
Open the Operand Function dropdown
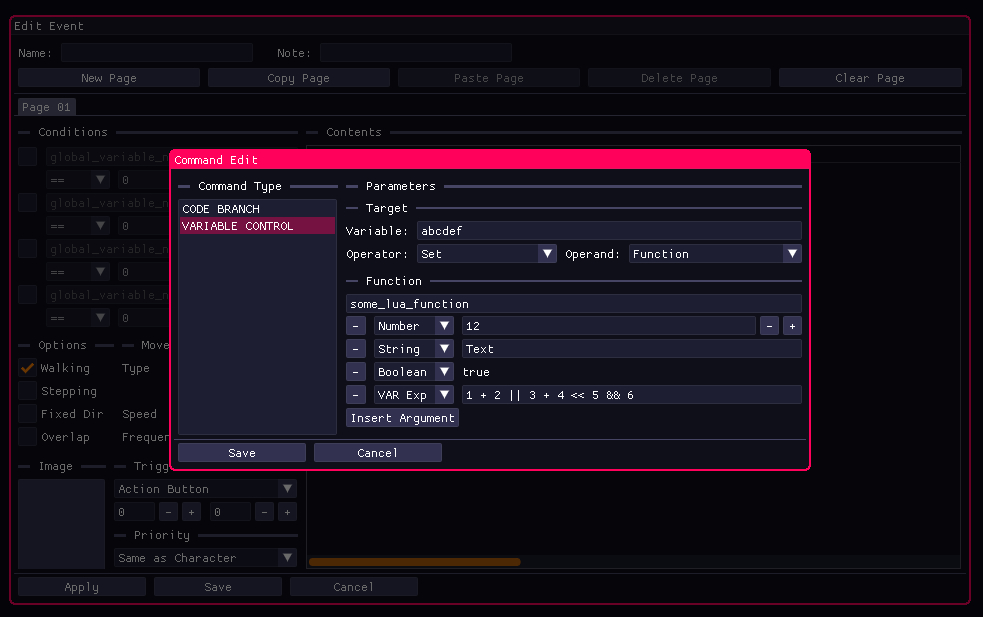pos(715,254)
